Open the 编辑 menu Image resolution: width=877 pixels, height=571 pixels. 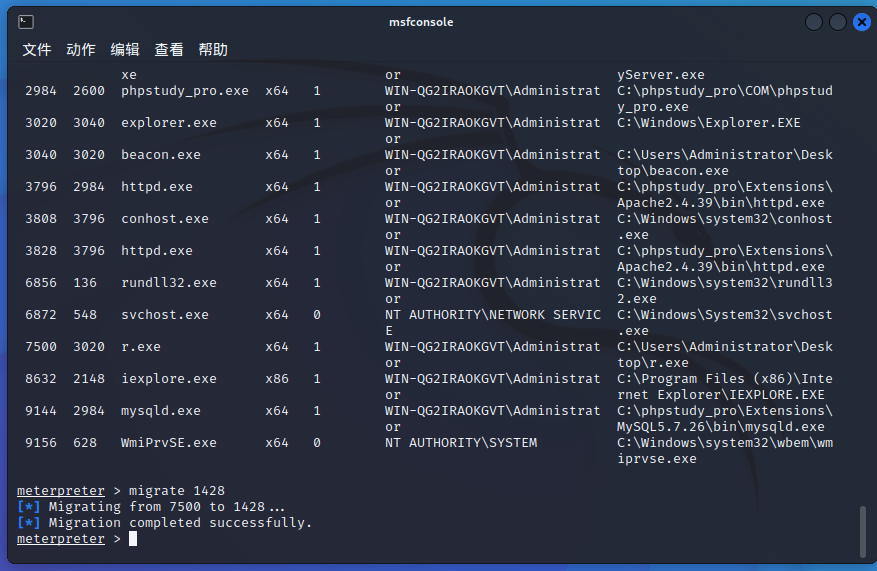[x=125, y=50]
